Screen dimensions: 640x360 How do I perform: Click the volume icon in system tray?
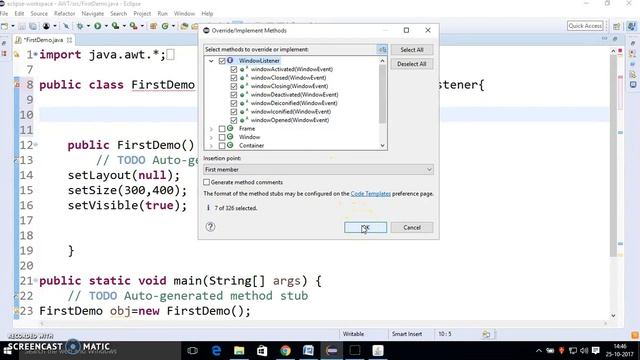tap(584, 351)
